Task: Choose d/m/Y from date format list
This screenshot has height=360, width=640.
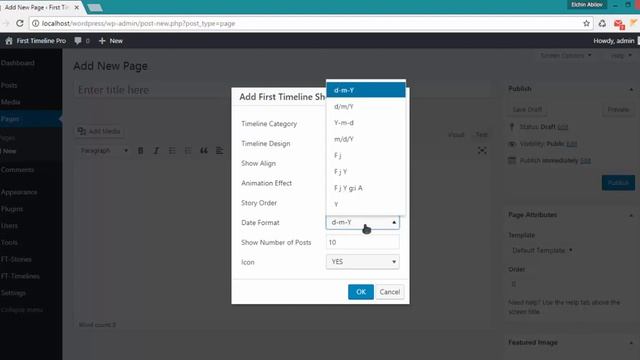Action: [366, 107]
